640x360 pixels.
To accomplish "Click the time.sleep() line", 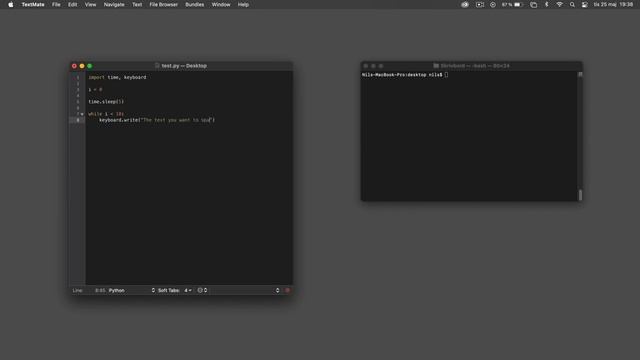I will [x=106, y=102].
